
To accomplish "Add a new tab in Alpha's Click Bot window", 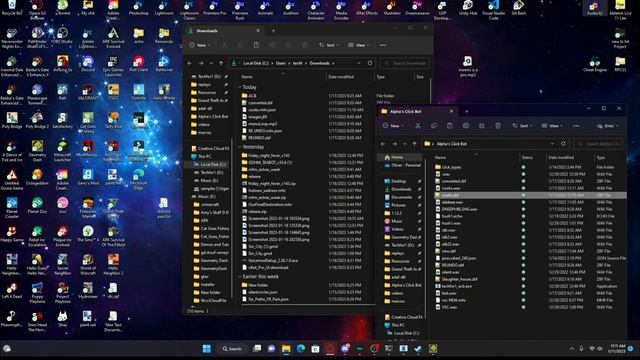I will click(467, 111).
